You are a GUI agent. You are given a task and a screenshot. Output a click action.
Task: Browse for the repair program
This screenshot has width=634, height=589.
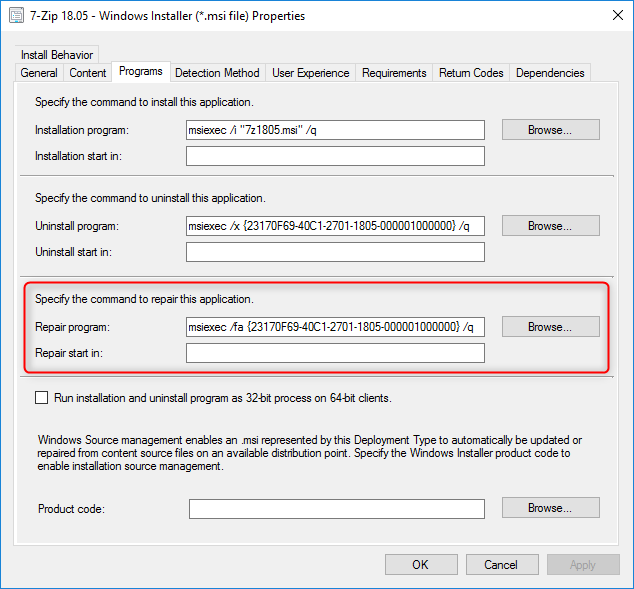551,327
